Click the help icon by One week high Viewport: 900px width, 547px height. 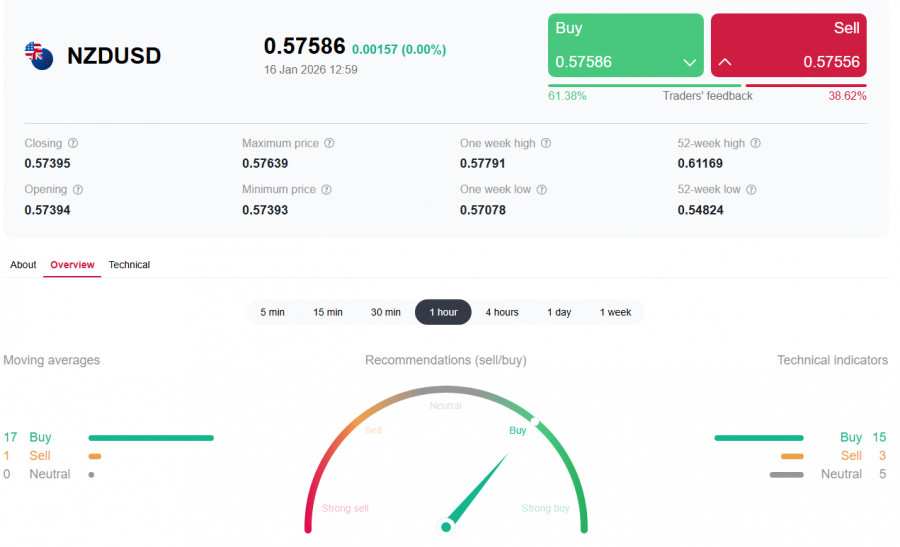pos(546,143)
